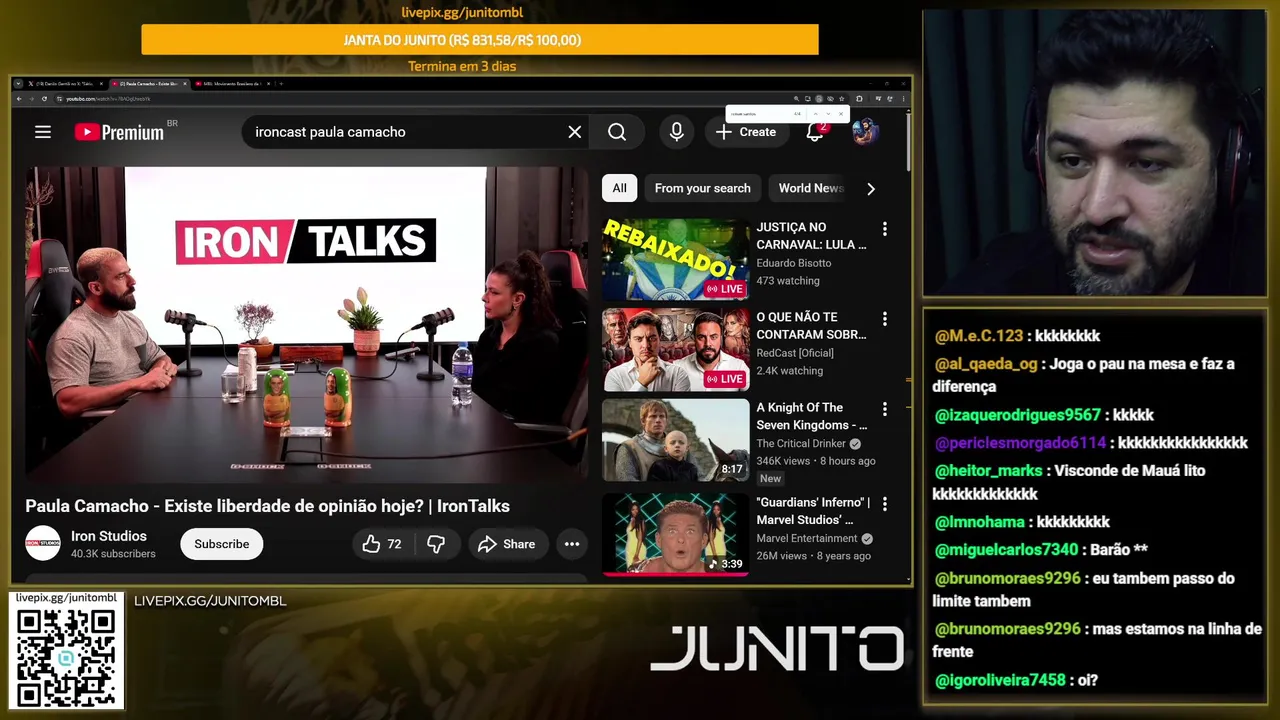Show more filter chips with right arrow
Screen dimensions: 1280x720
871,188
